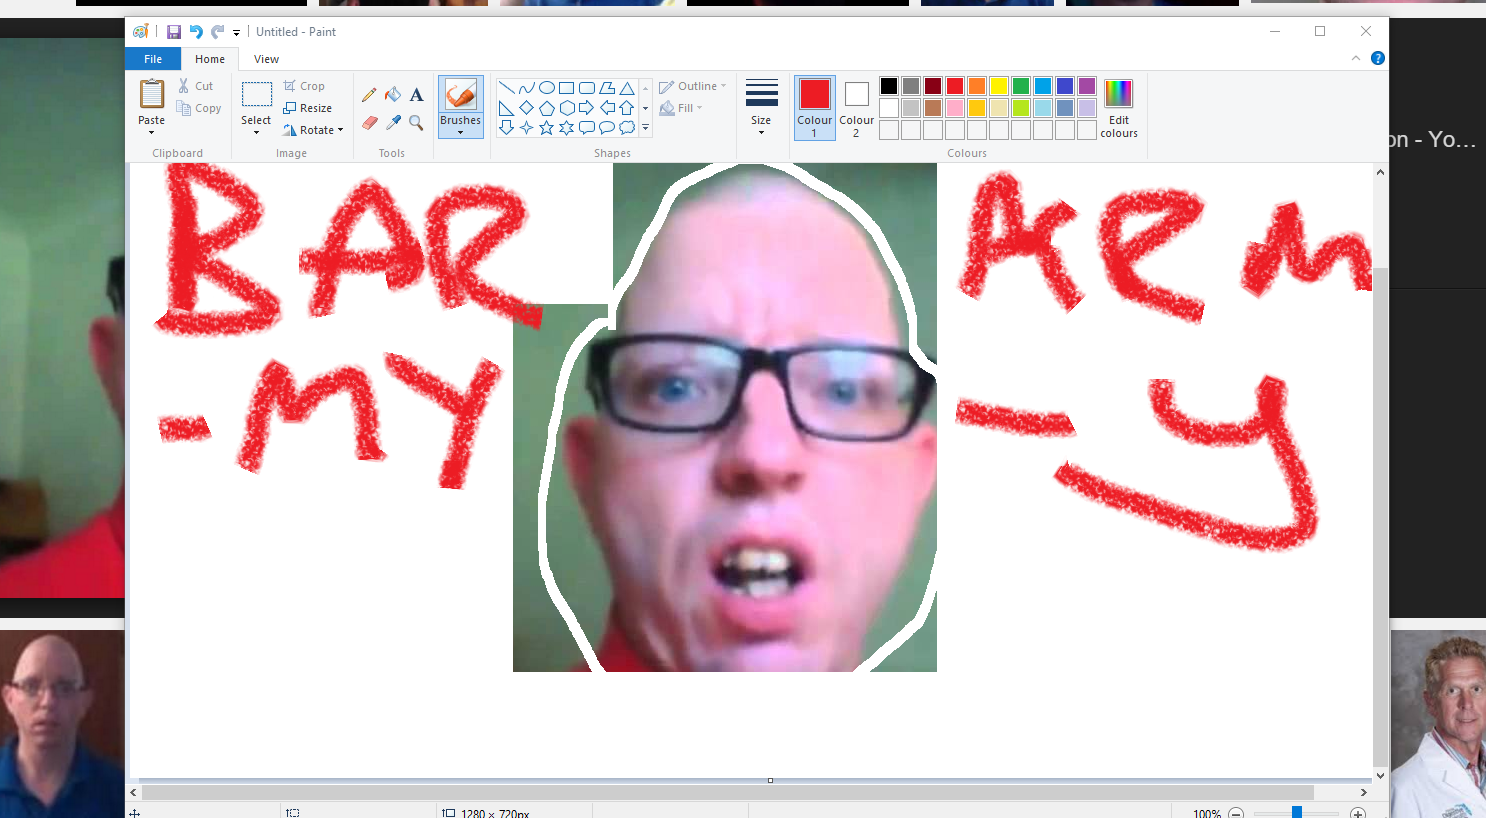Screen dimensions: 1486x818
Task: Redo the action in title bar
Action: pos(217,32)
